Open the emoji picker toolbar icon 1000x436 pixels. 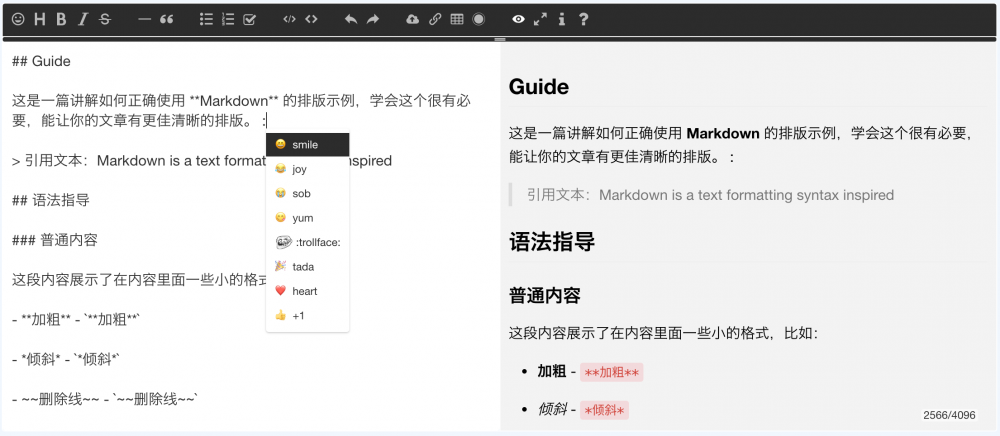click(x=18, y=19)
